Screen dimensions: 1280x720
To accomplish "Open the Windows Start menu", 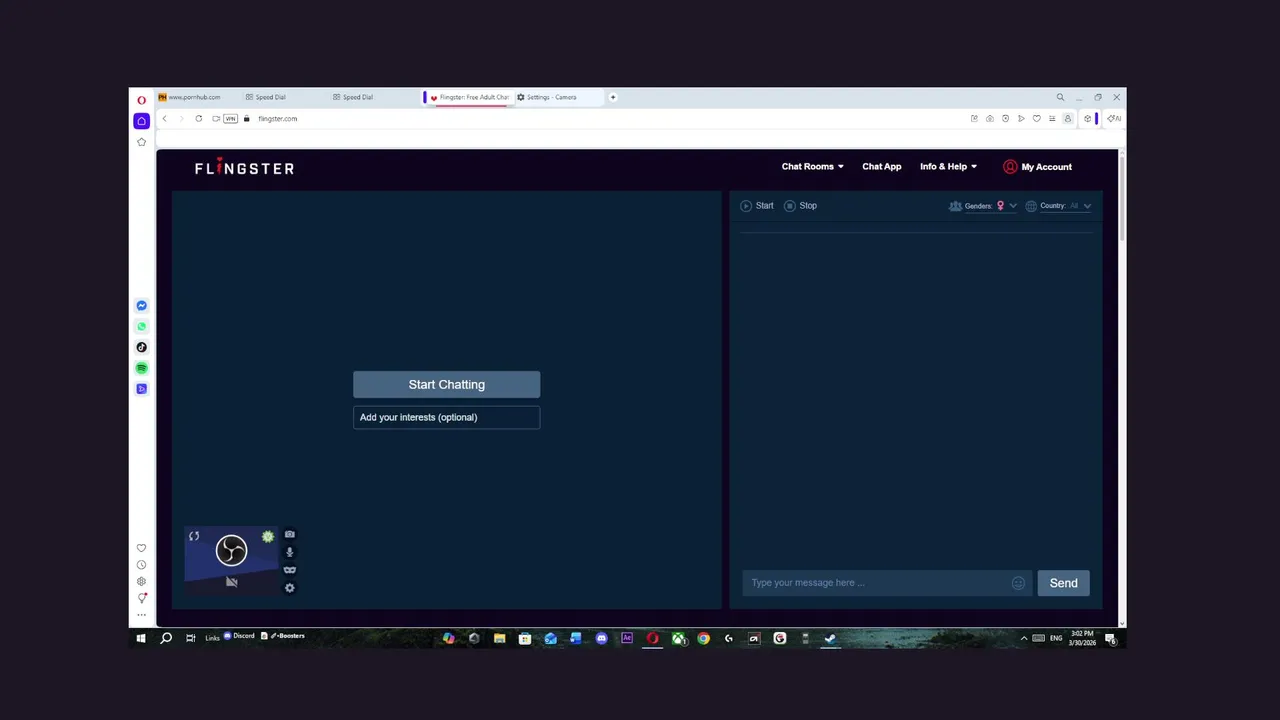I will point(141,638).
